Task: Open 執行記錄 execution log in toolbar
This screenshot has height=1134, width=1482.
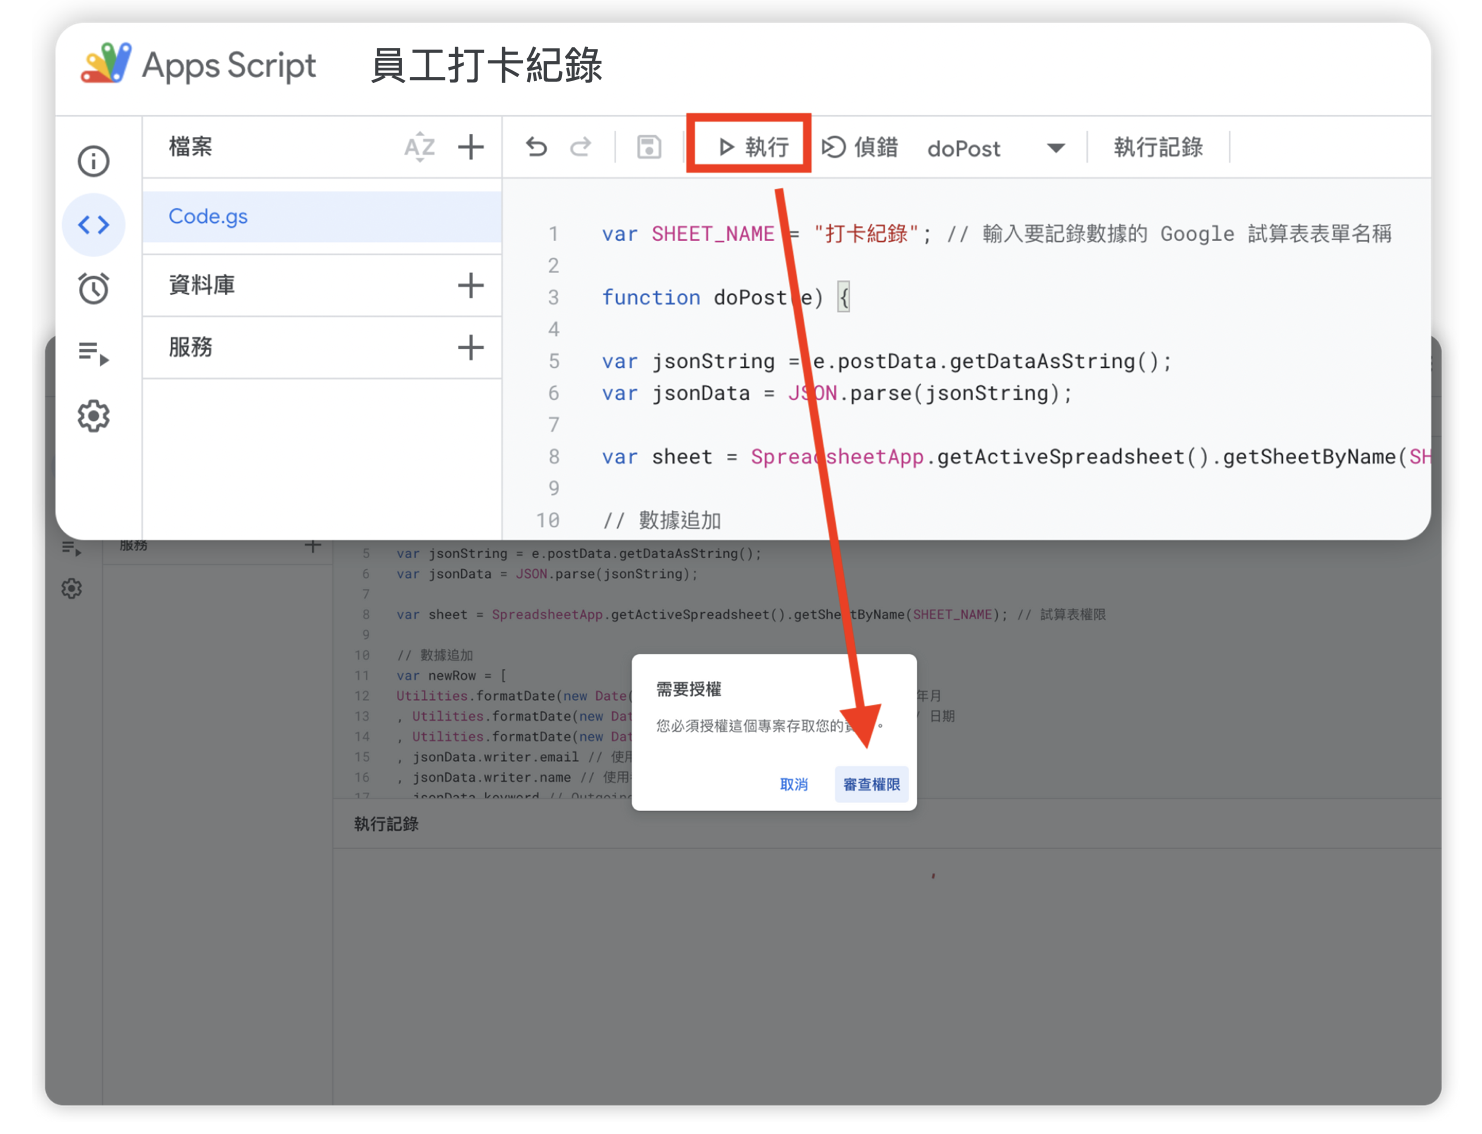Action: coord(1158,148)
